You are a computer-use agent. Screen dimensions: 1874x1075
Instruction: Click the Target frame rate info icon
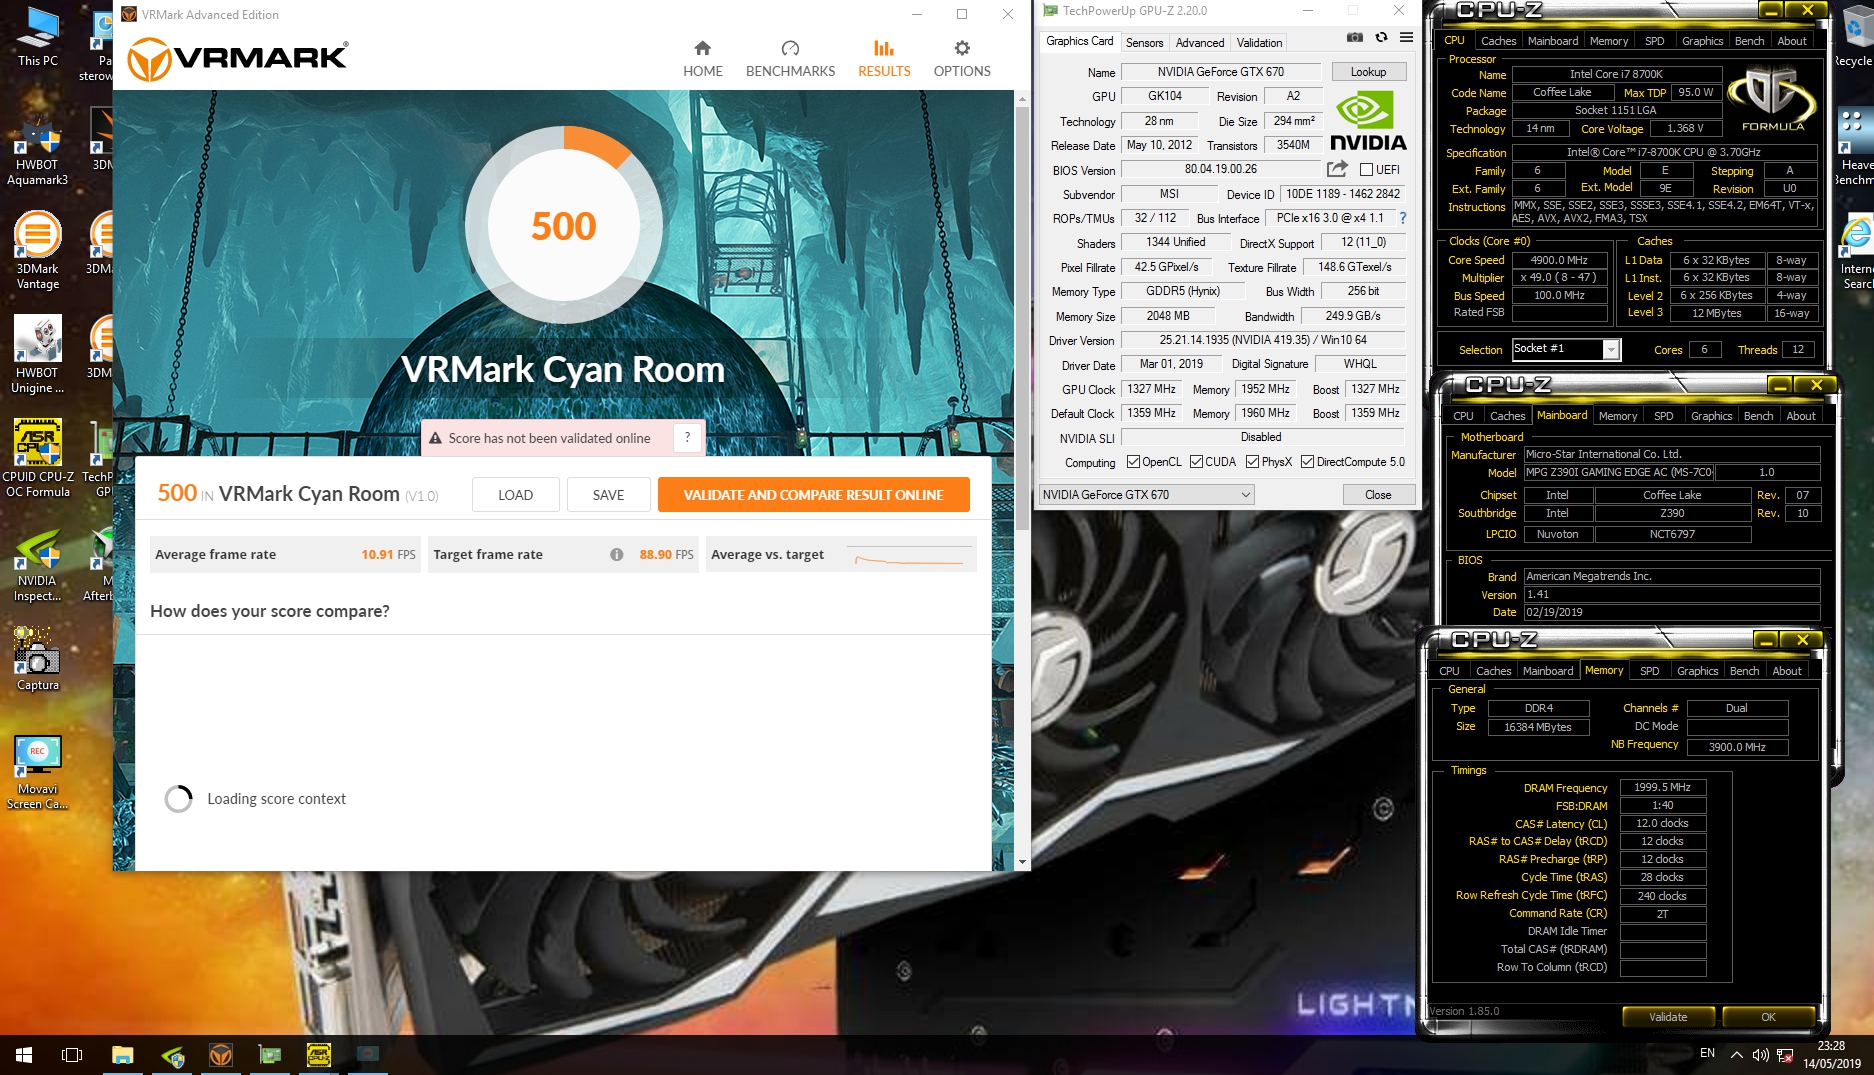tap(617, 555)
